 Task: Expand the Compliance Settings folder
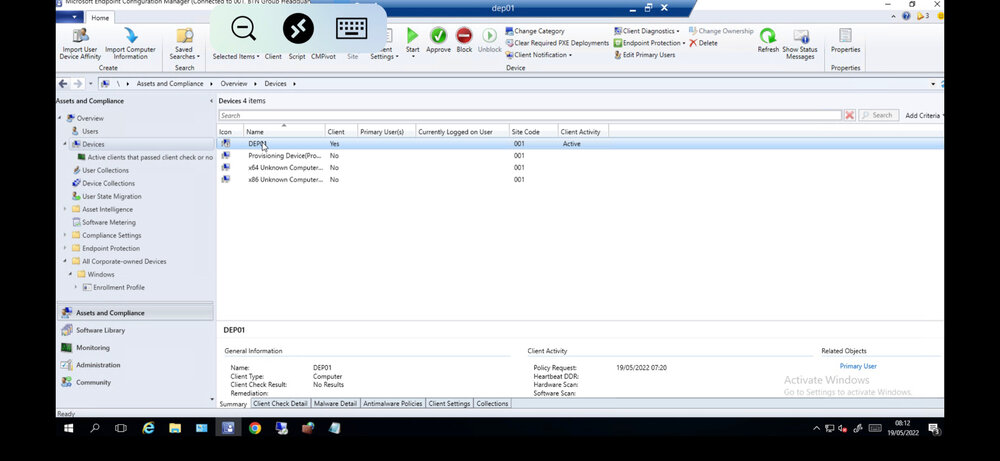click(x=65, y=235)
